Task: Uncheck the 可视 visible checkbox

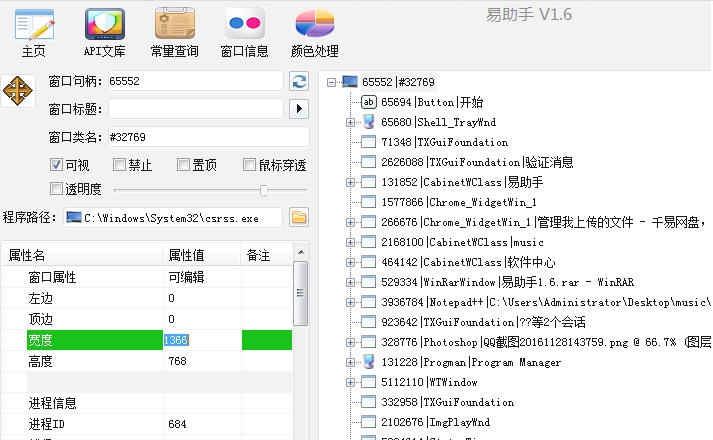Action: coord(56,165)
